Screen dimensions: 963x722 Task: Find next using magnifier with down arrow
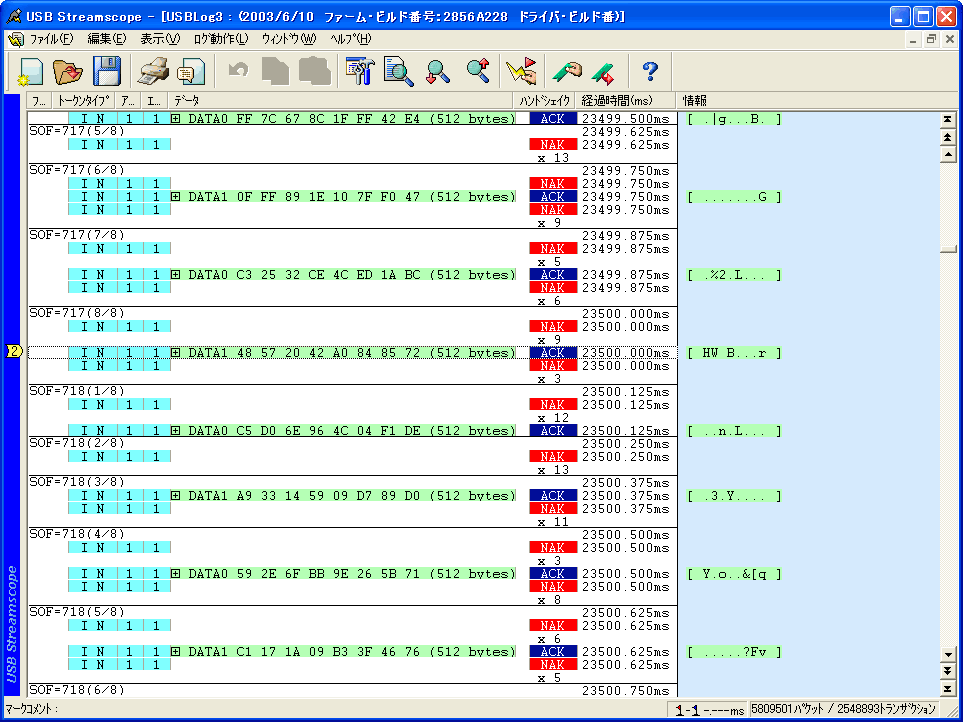pos(438,71)
